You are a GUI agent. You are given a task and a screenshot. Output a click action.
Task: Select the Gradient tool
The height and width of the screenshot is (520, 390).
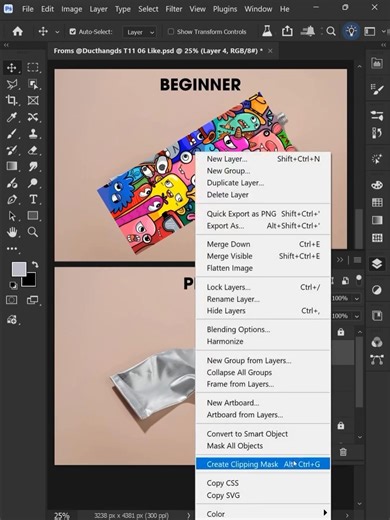click(x=12, y=166)
